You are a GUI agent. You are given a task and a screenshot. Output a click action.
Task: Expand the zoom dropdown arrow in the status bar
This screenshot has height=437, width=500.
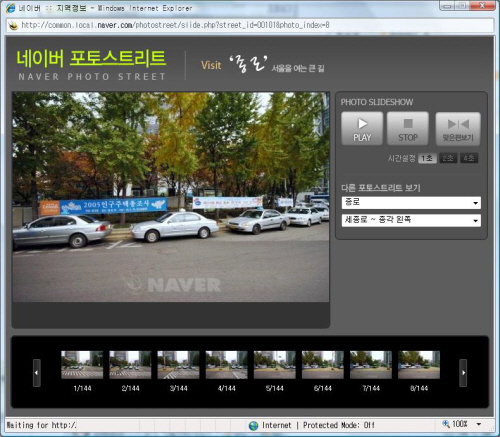(479, 424)
